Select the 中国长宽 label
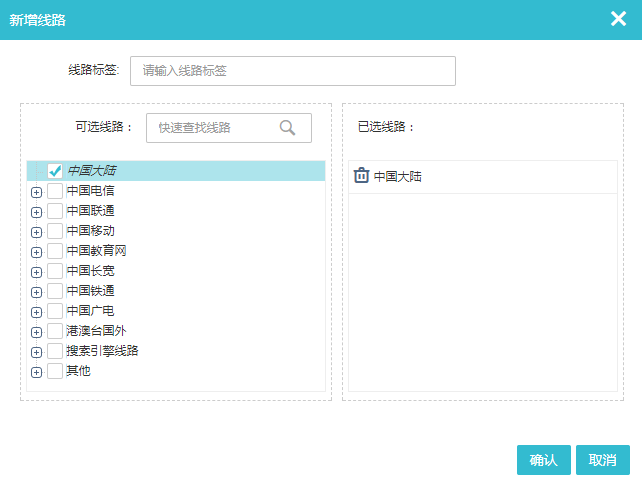Screen dimensions: 642x483 pos(90,271)
